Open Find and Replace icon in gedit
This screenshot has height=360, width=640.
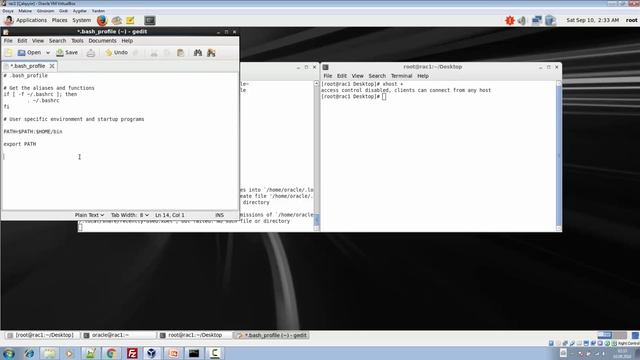(211, 53)
